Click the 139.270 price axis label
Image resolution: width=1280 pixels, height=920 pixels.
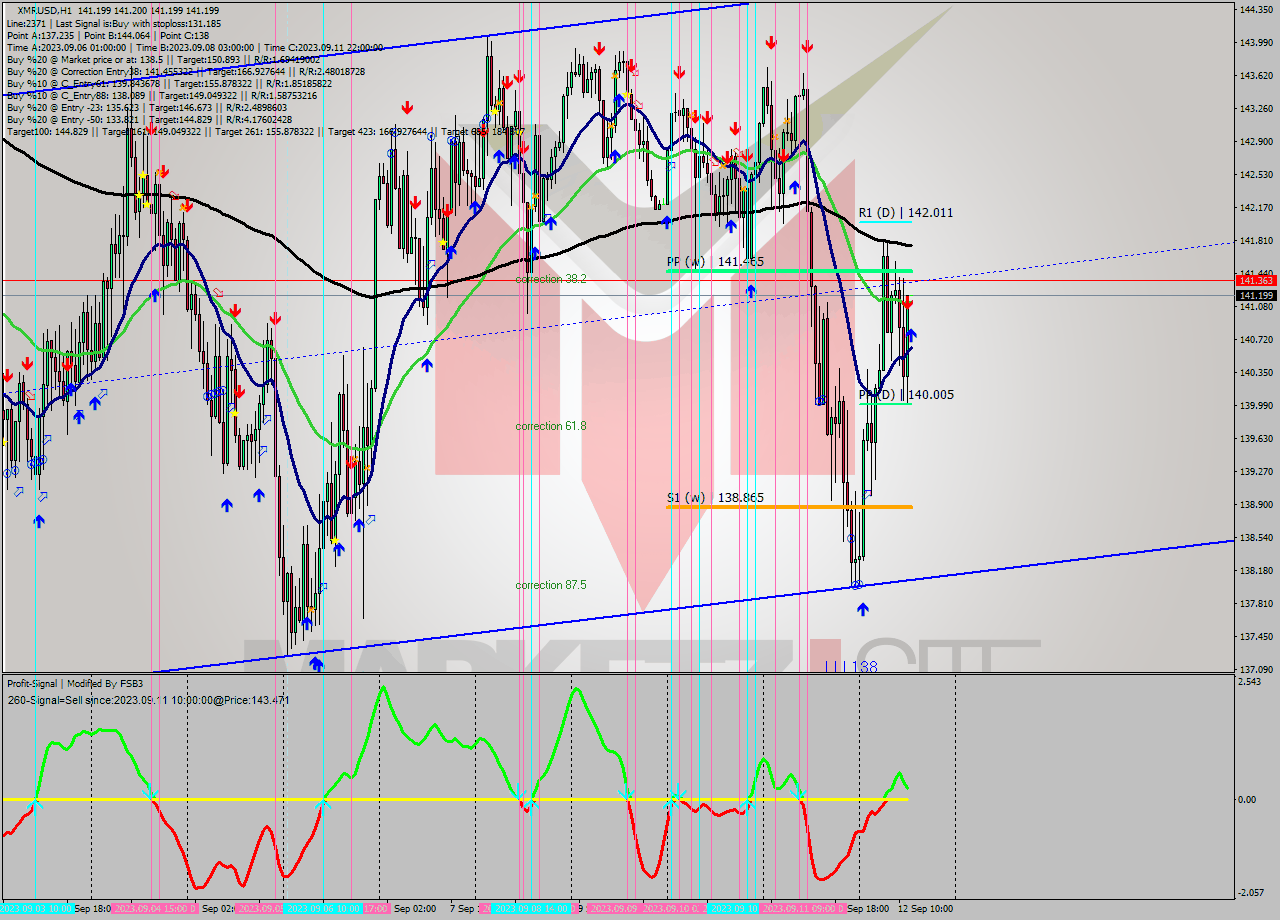click(x=1255, y=472)
